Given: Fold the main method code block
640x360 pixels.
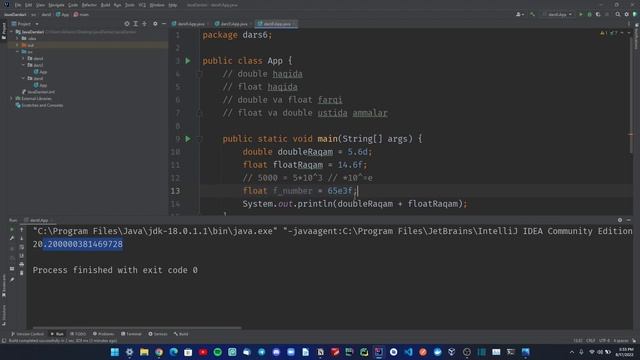Looking at the screenshot, I should (x=200, y=139).
